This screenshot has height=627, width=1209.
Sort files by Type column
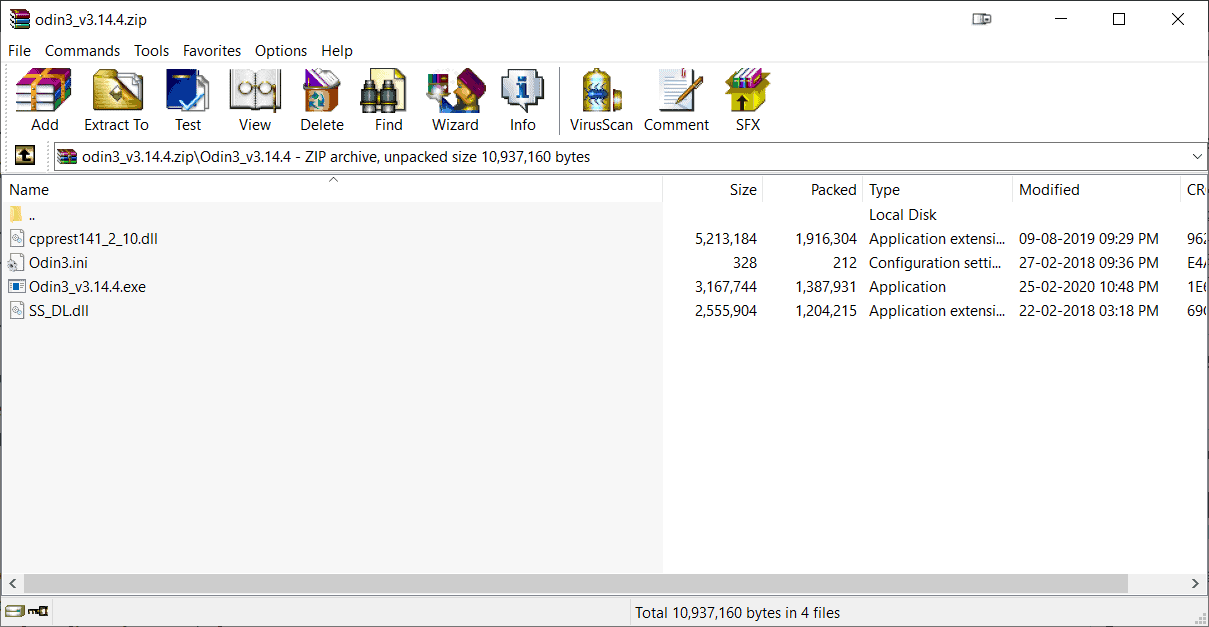pyautogui.click(x=938, y=189)
